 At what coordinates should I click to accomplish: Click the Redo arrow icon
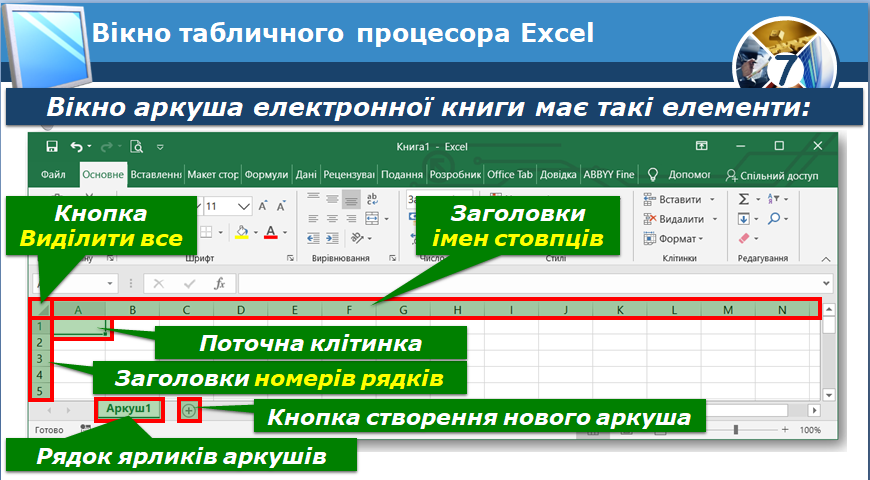[107, 146]
